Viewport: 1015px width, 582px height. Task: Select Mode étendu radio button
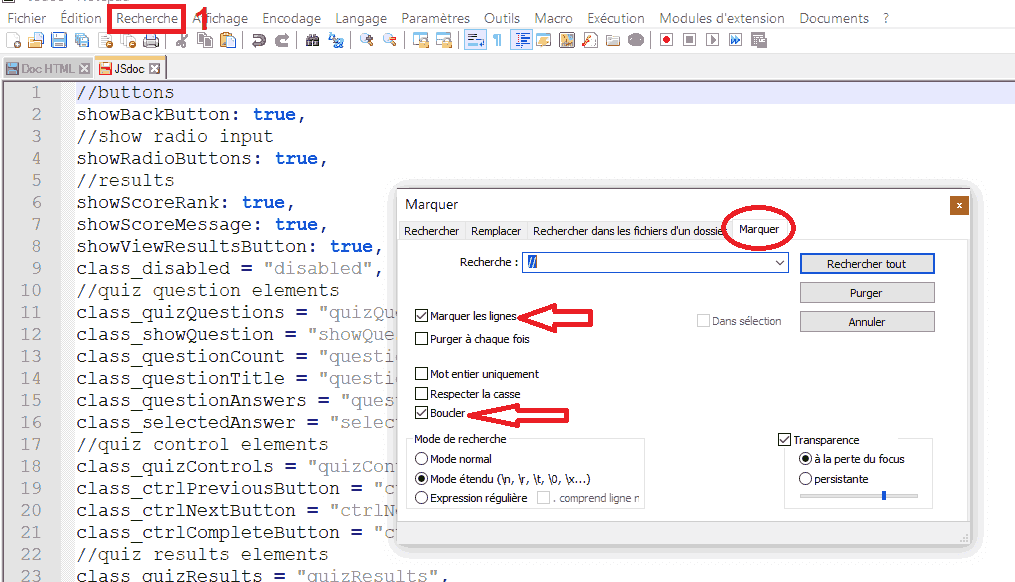pyautogui.click(x=421, y=479)
